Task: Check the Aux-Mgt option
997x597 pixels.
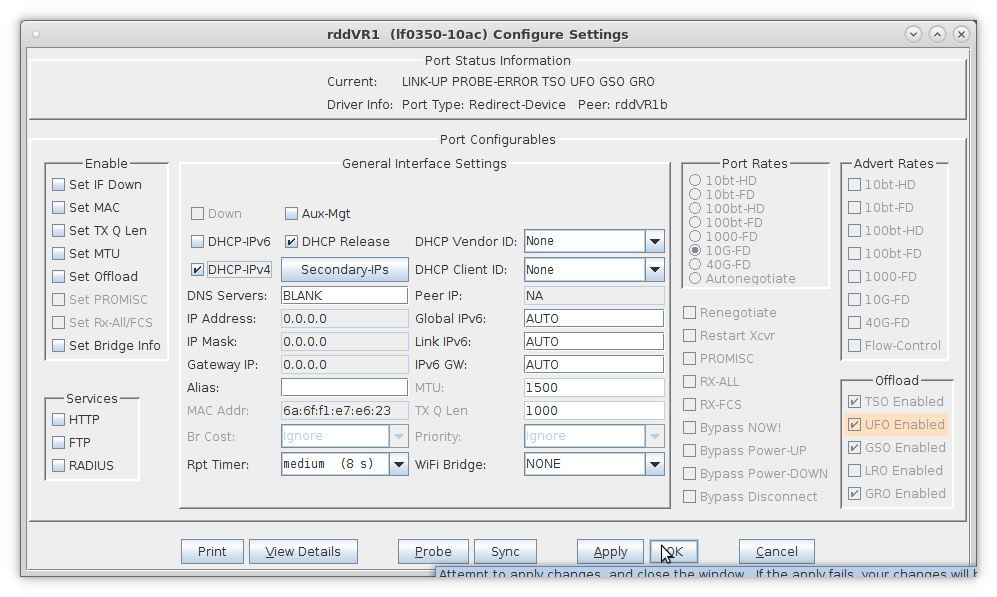Action: [292, 214]
